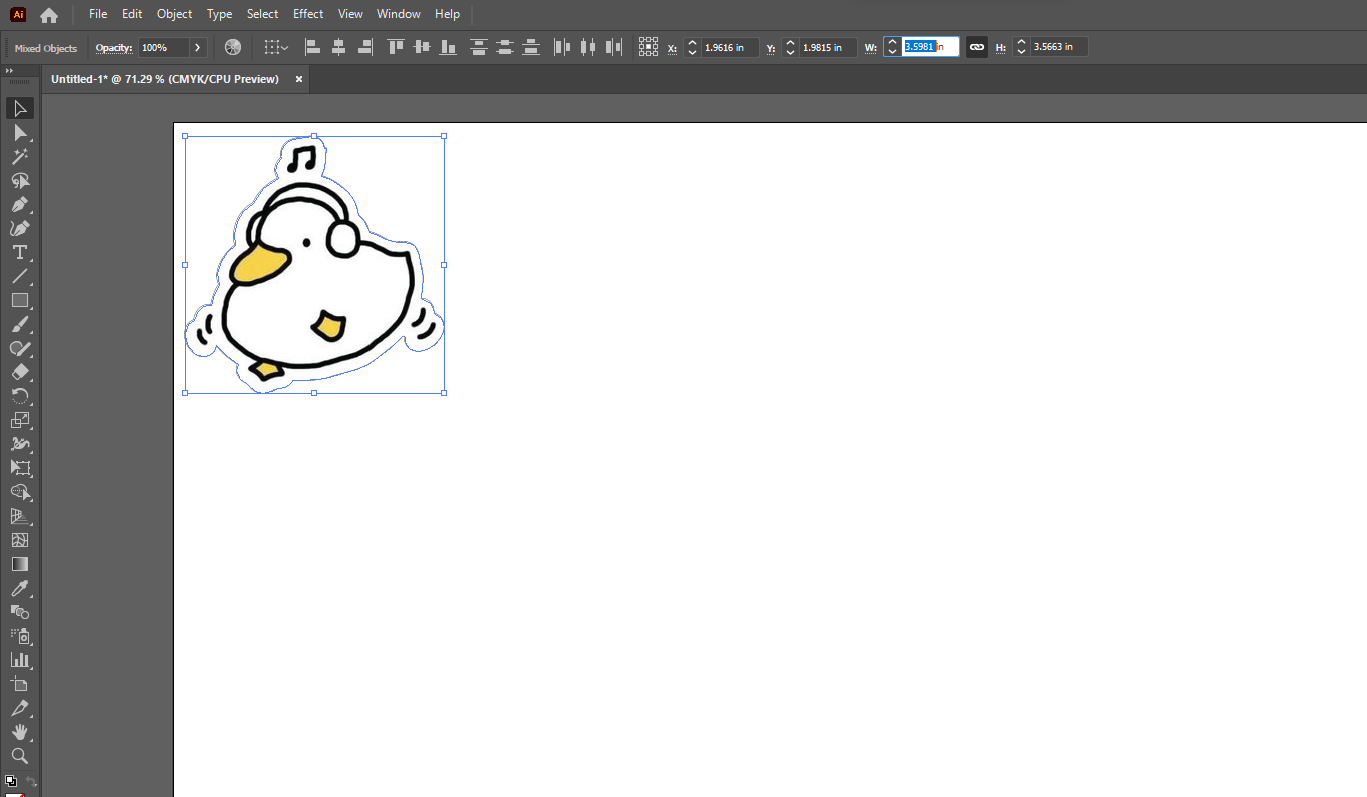Select the Line Segment tool

19,276
